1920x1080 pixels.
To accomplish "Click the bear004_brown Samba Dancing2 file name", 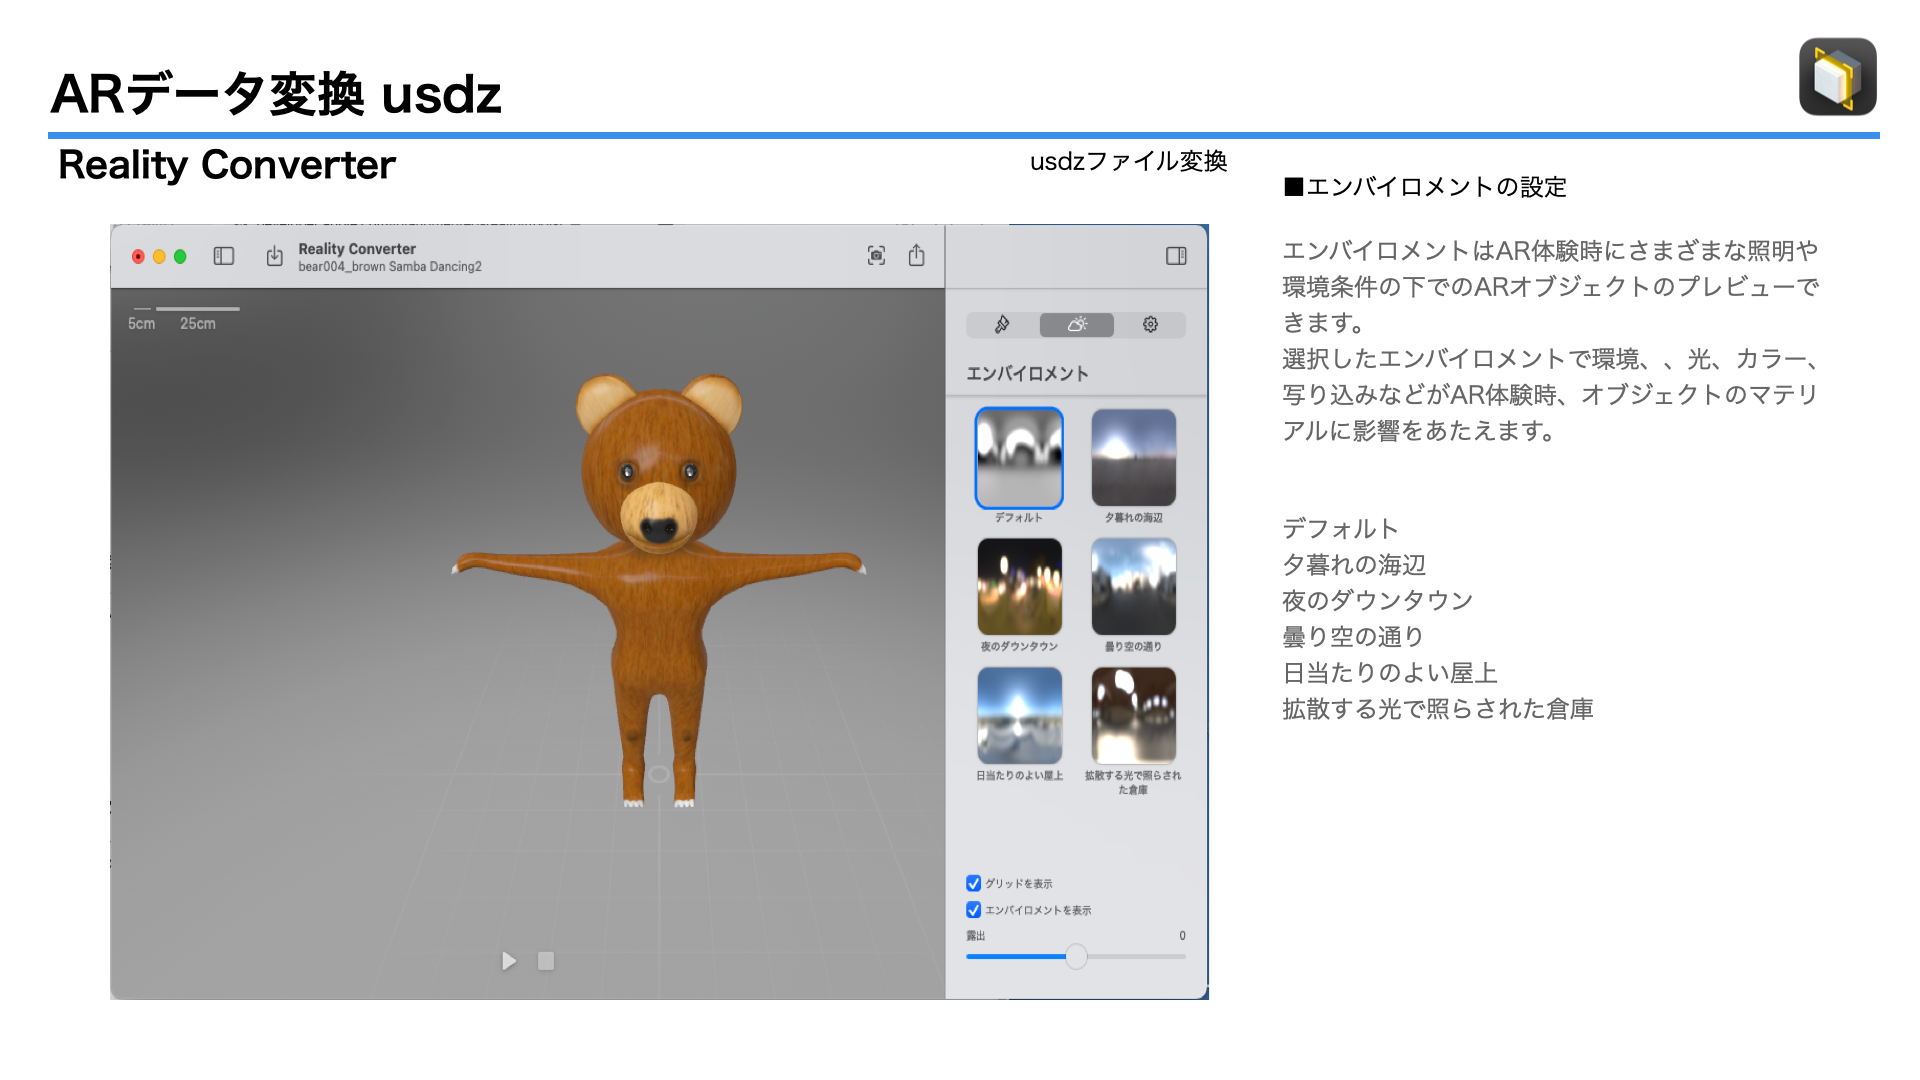I will point(390,267).
